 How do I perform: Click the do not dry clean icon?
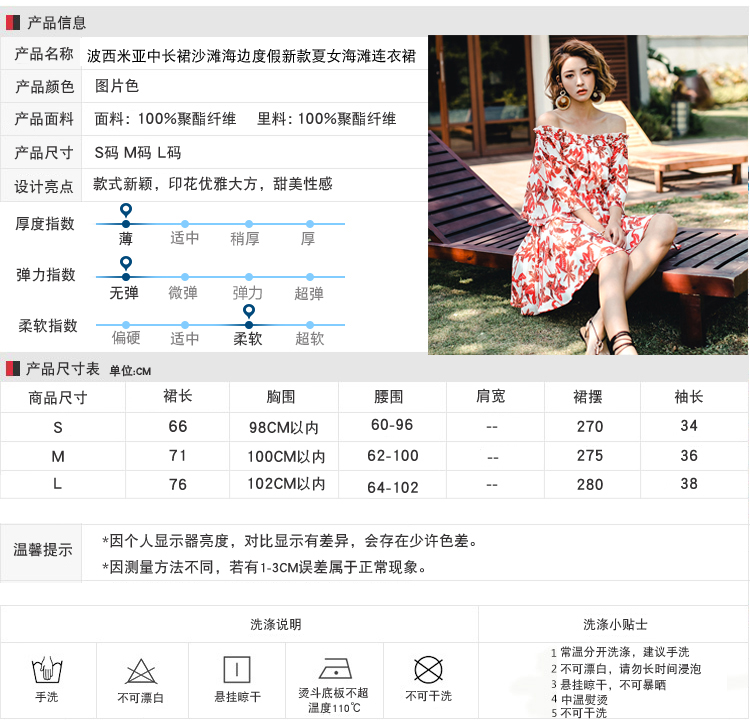[428, 669]
